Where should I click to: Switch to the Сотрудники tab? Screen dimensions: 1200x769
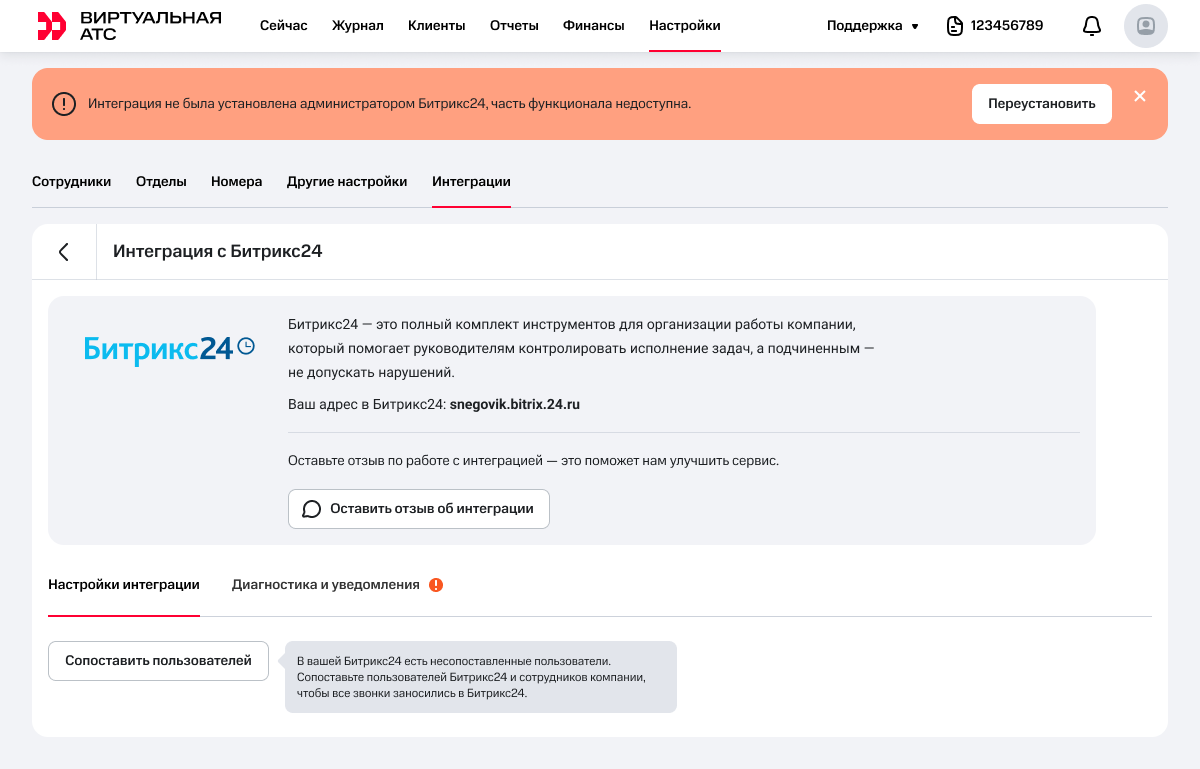point(71,182)
